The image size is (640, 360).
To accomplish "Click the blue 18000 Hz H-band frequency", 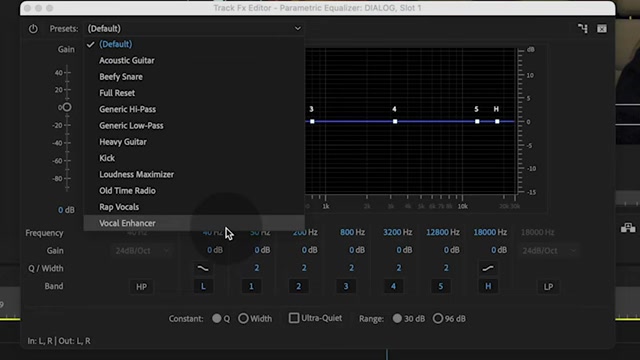I will click(490, 232).
